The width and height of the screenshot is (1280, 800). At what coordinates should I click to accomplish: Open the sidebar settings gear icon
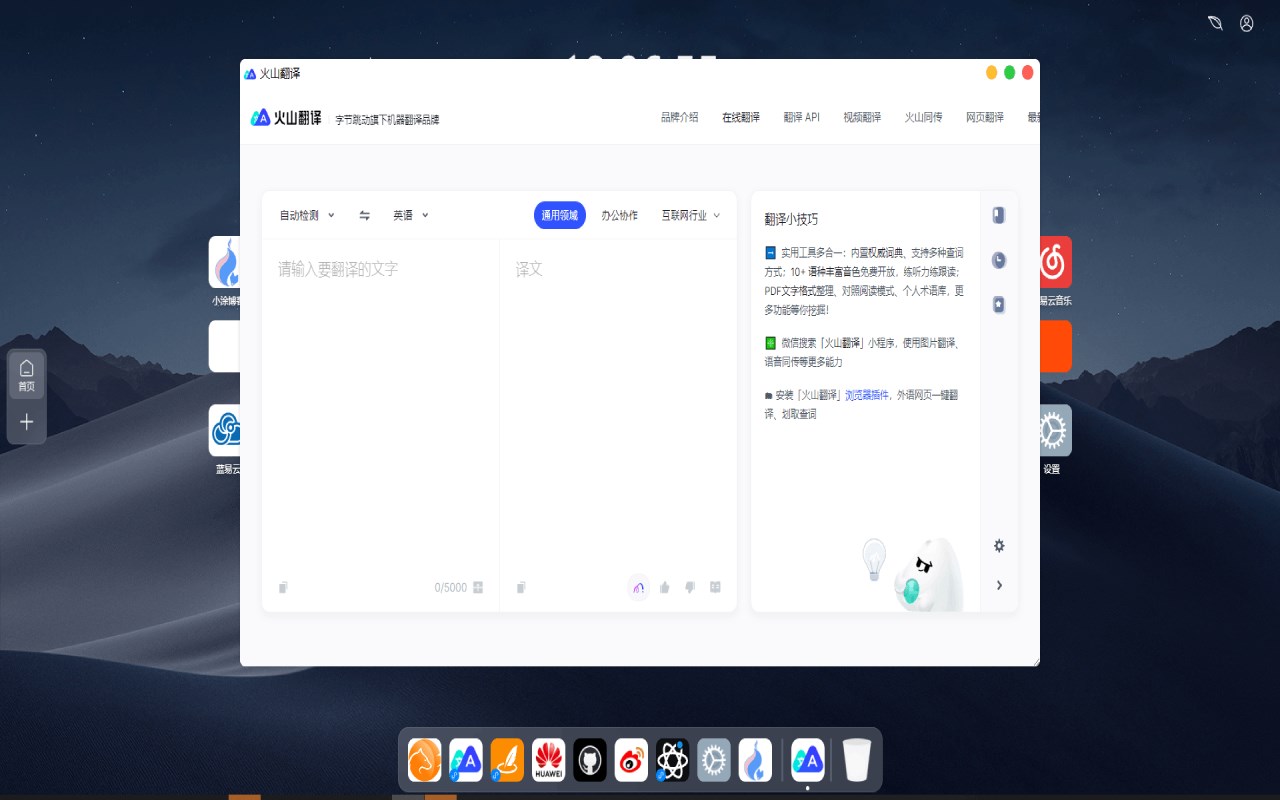998,546
